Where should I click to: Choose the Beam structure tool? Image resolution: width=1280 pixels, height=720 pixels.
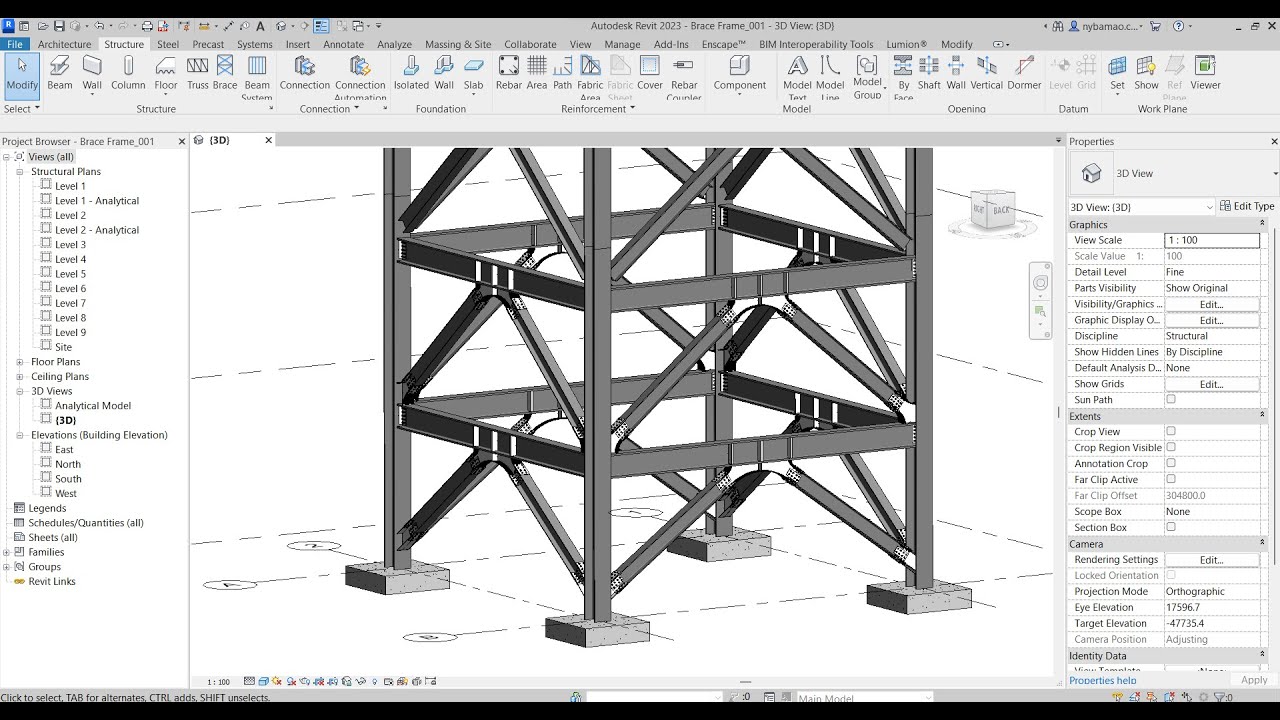tap(60, 74)
